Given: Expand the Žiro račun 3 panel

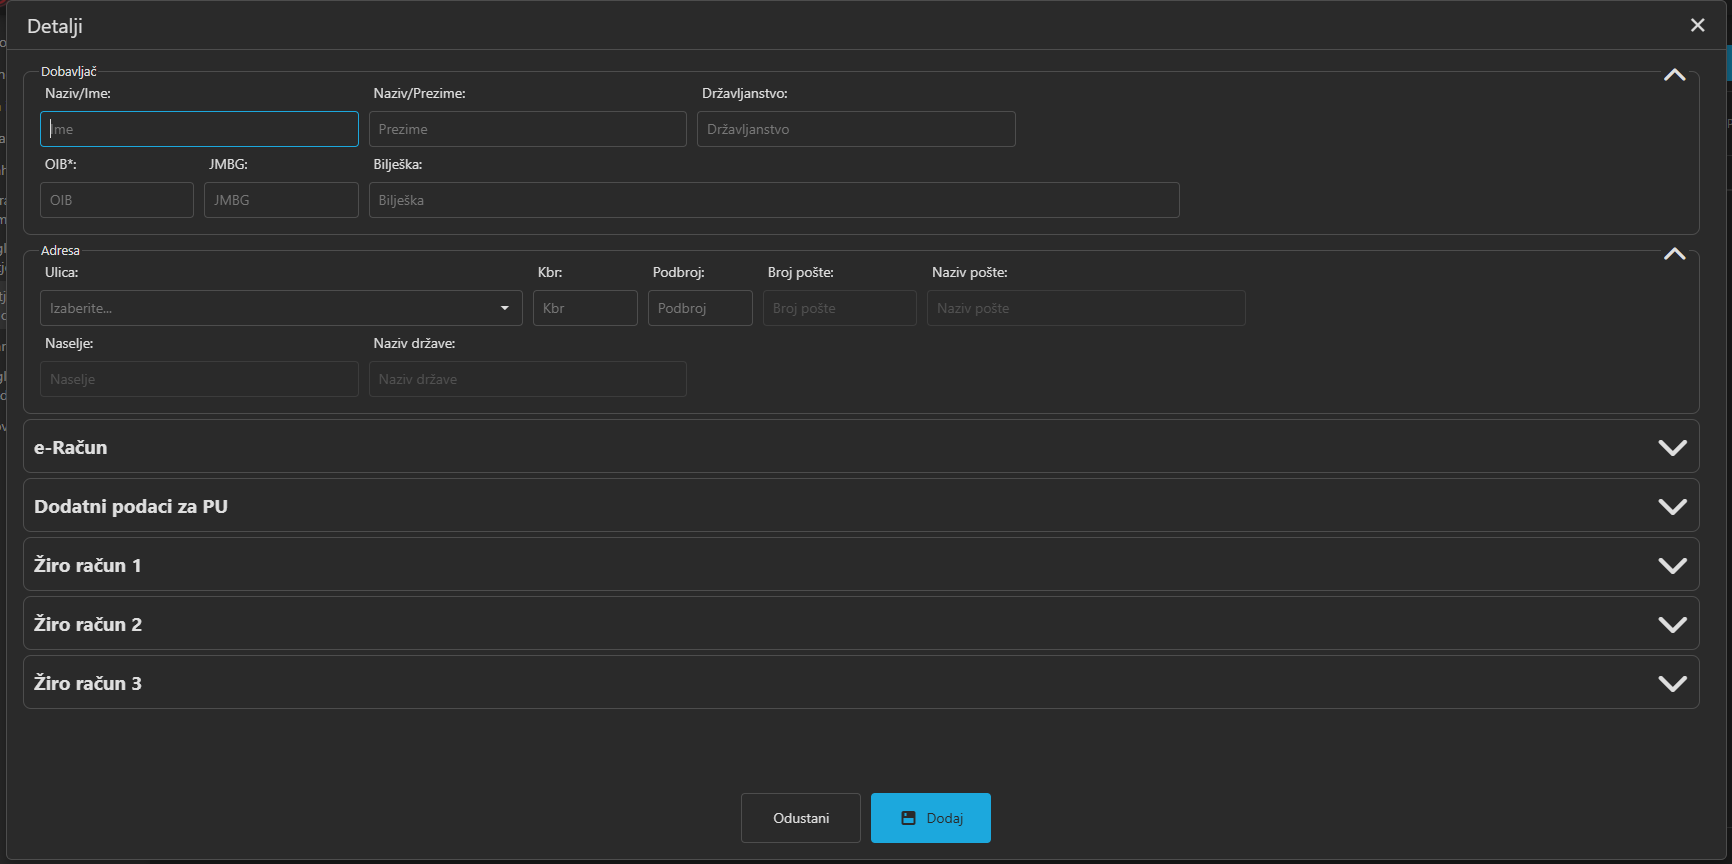Looking at the screenshot, I should (1672, 683).
